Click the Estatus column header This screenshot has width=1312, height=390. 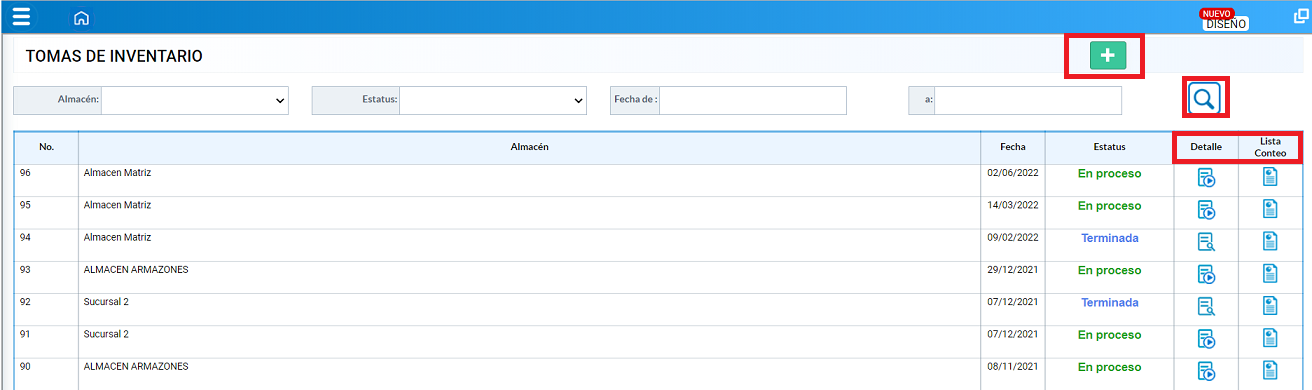1109,147
